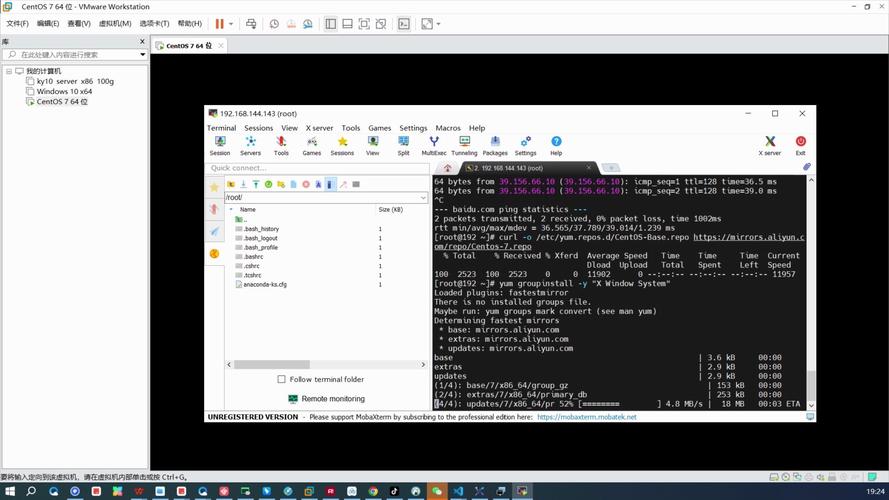The image size is (889, 500).
Task: Open the Macros menu
Action: tap(448, 128)
